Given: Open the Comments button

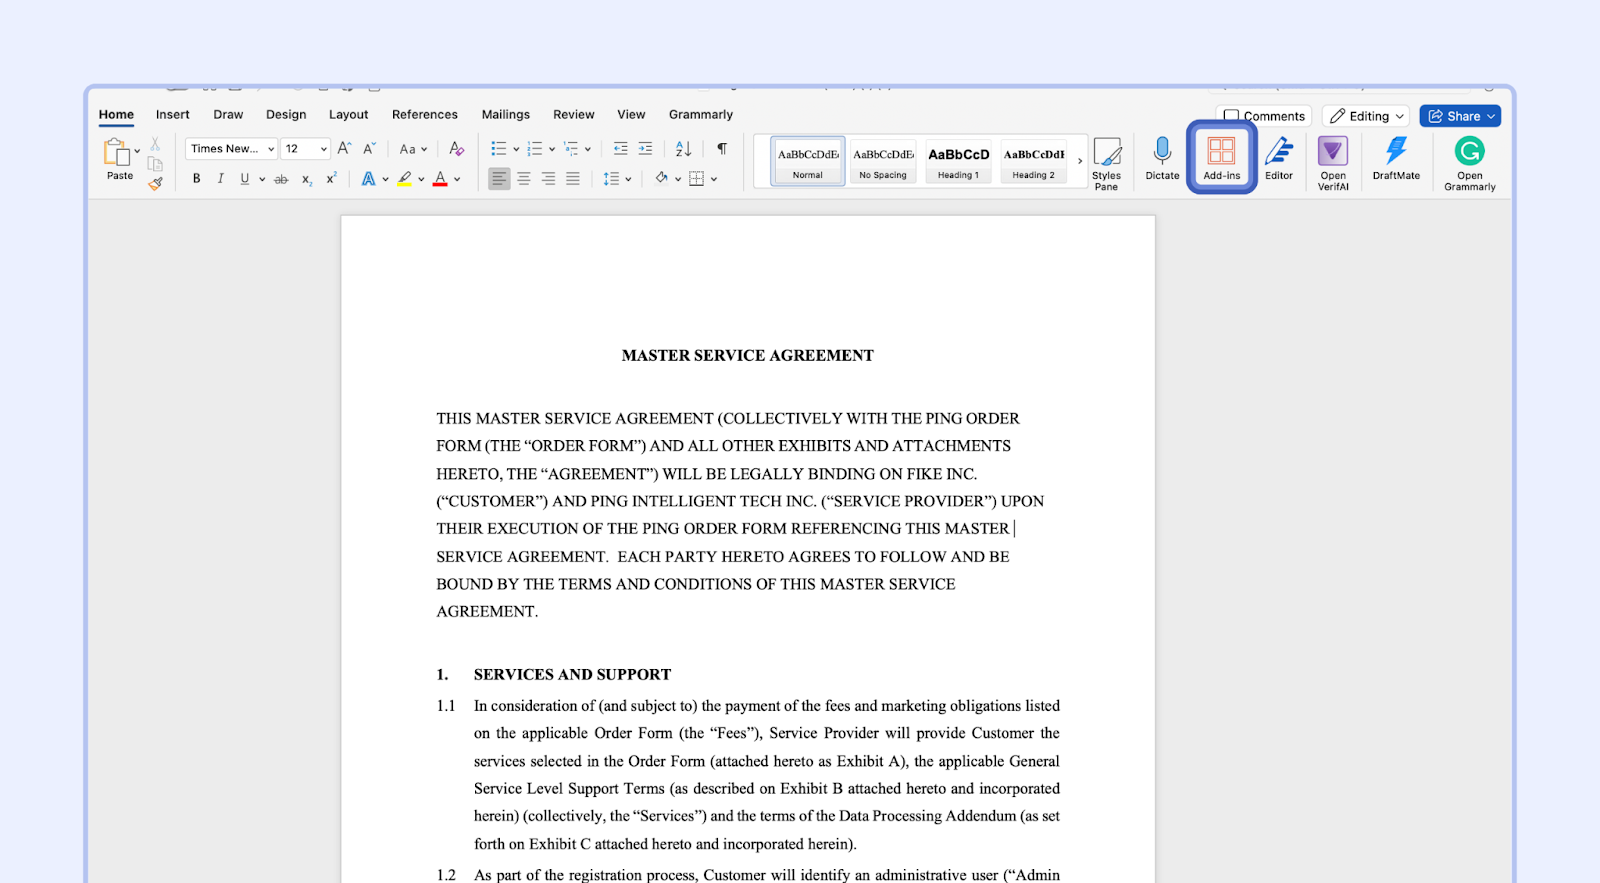Looking at the screenshot, I should [x=1264, y=116].
